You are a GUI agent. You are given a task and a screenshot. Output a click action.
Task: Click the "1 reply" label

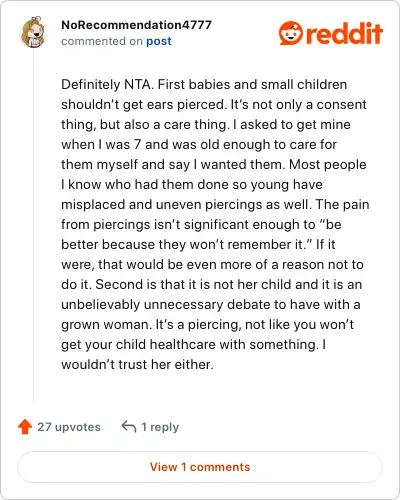pyautogui.click(x=160, y=427)
